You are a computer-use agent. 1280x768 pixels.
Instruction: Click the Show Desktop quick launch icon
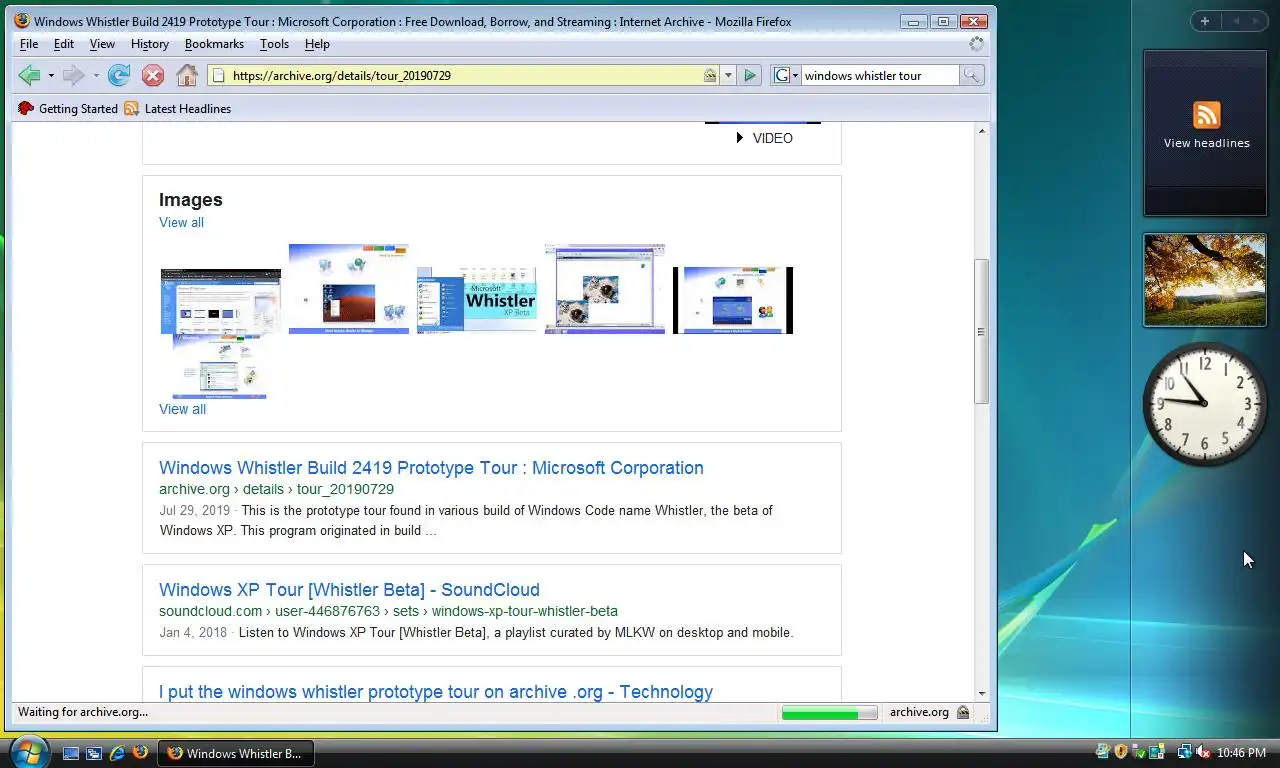(x=71, y=753)
